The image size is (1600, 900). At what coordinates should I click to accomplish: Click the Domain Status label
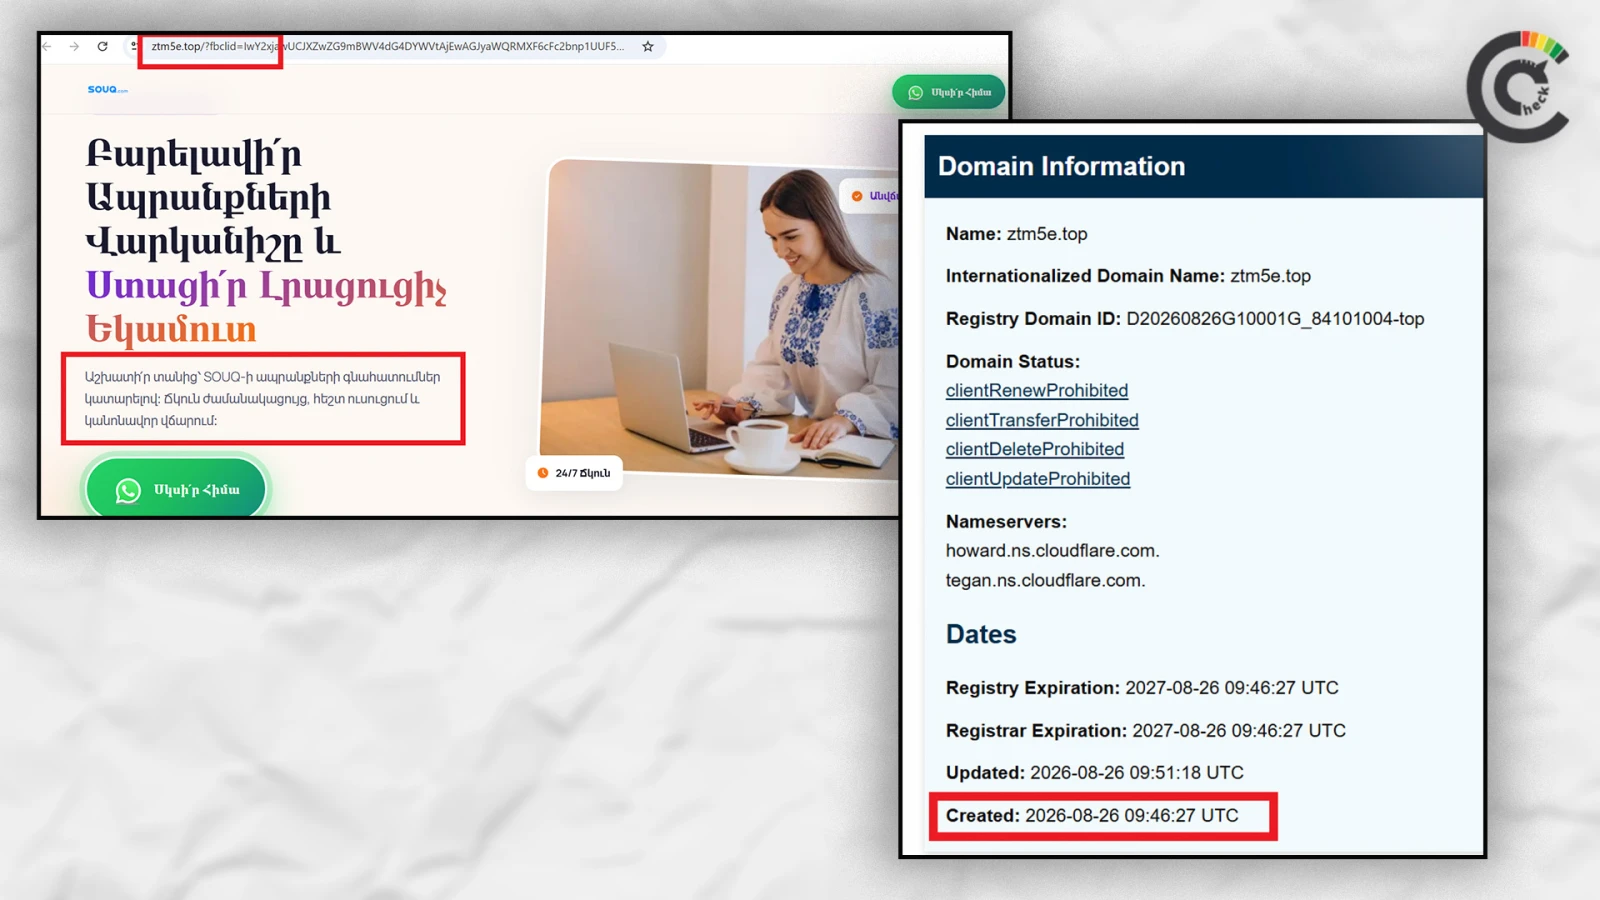coord(1012,362)
